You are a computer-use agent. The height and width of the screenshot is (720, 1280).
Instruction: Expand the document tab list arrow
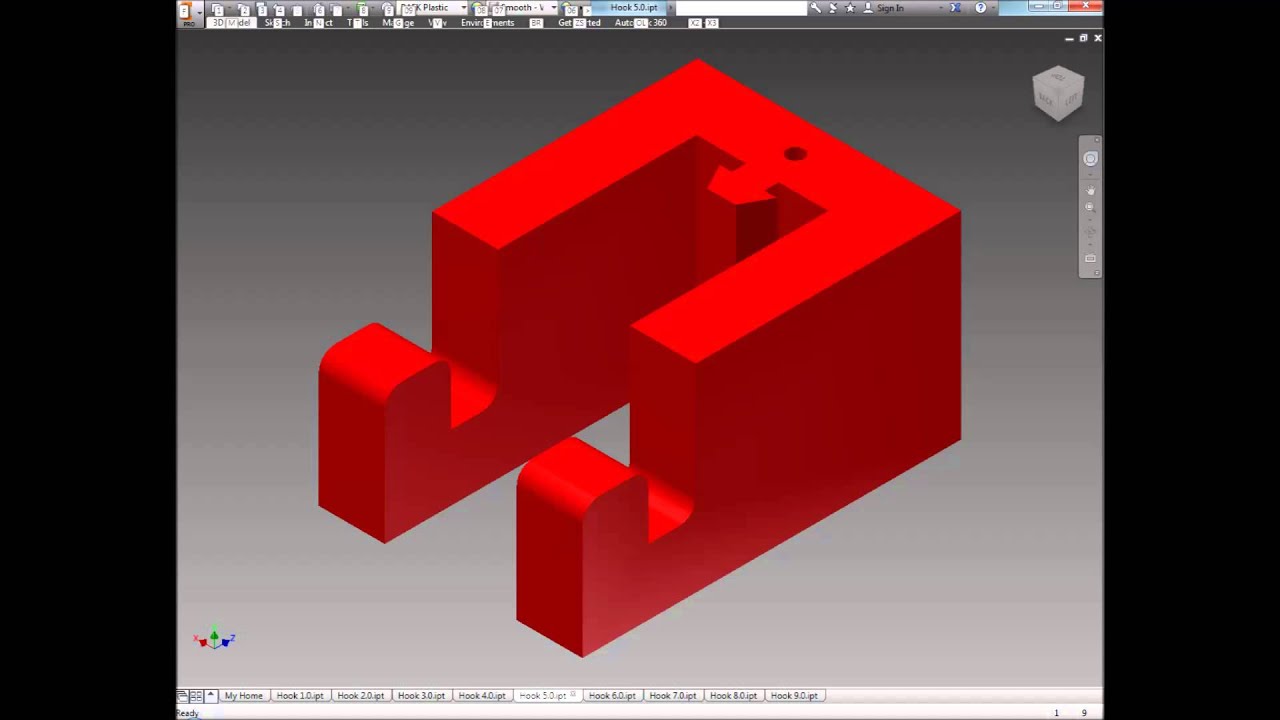tap(210, 695)
